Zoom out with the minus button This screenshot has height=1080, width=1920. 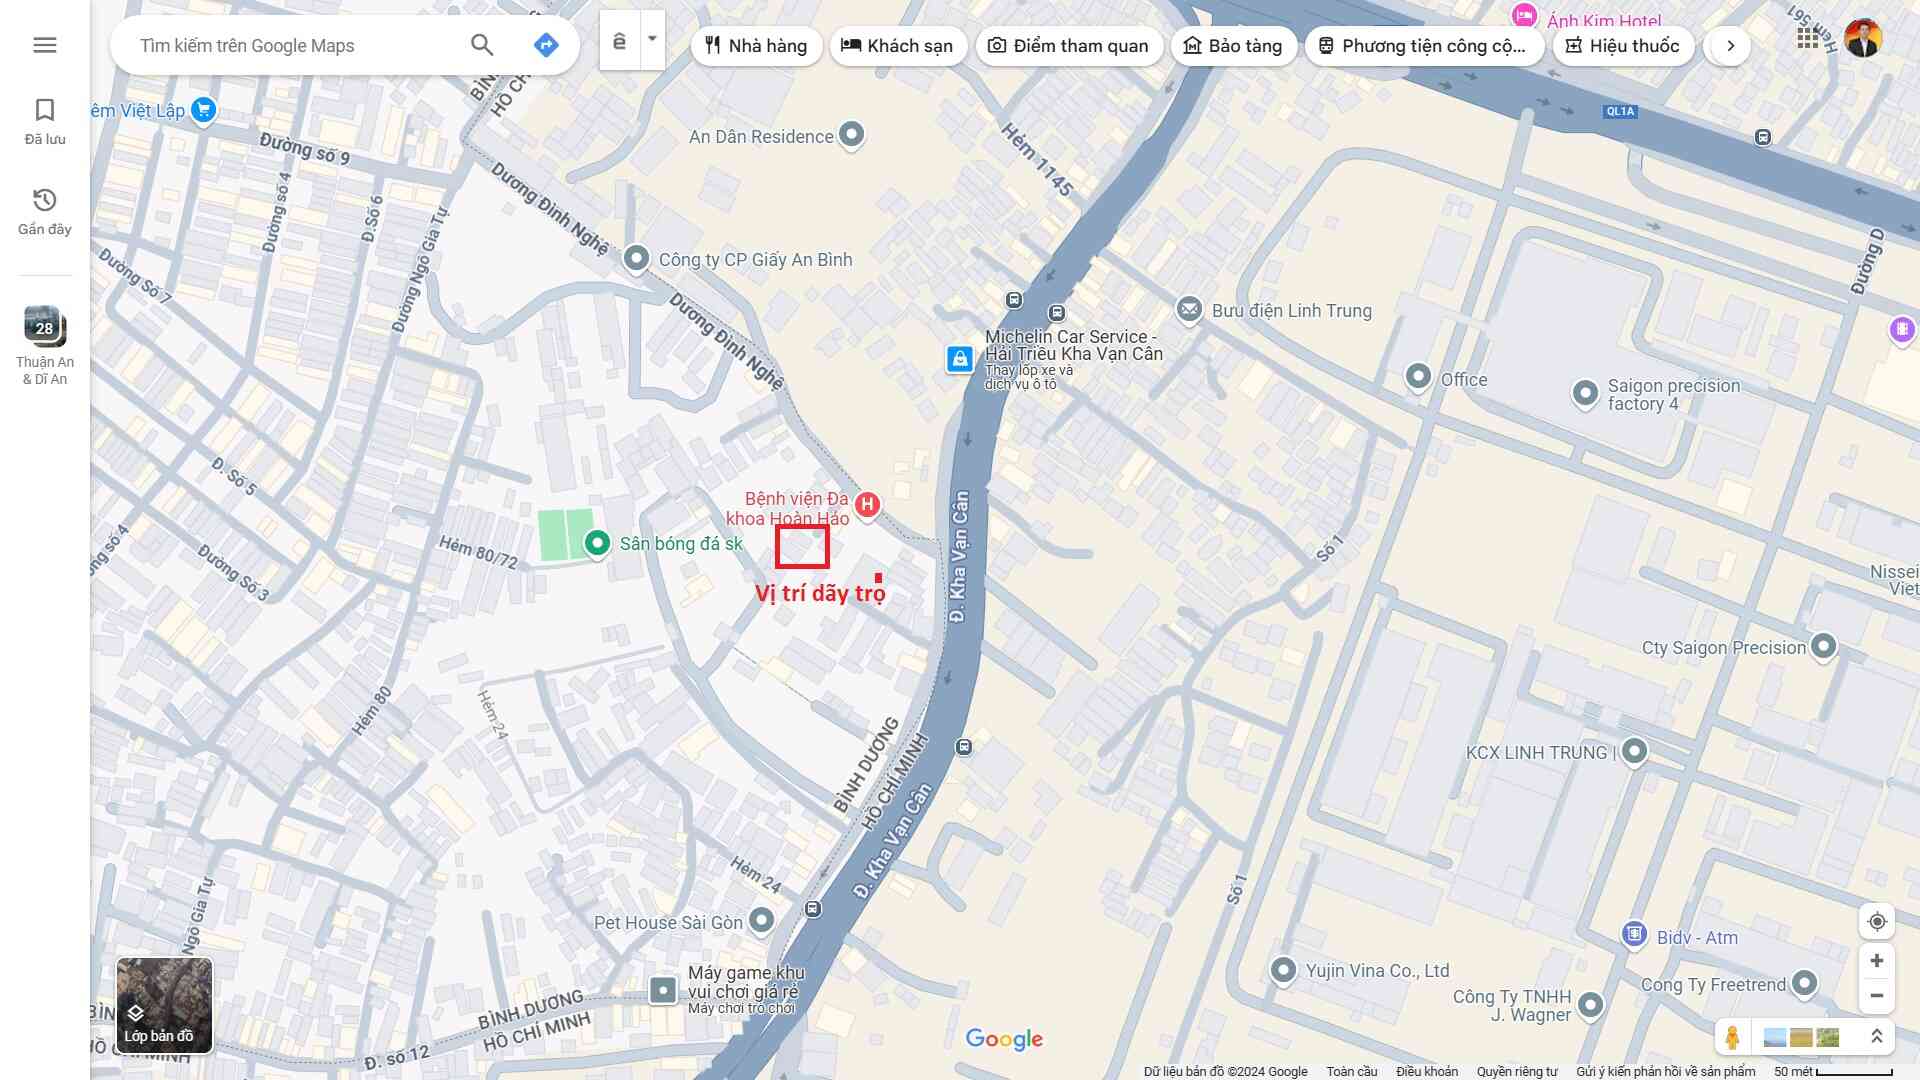(x=1877, y=996)
